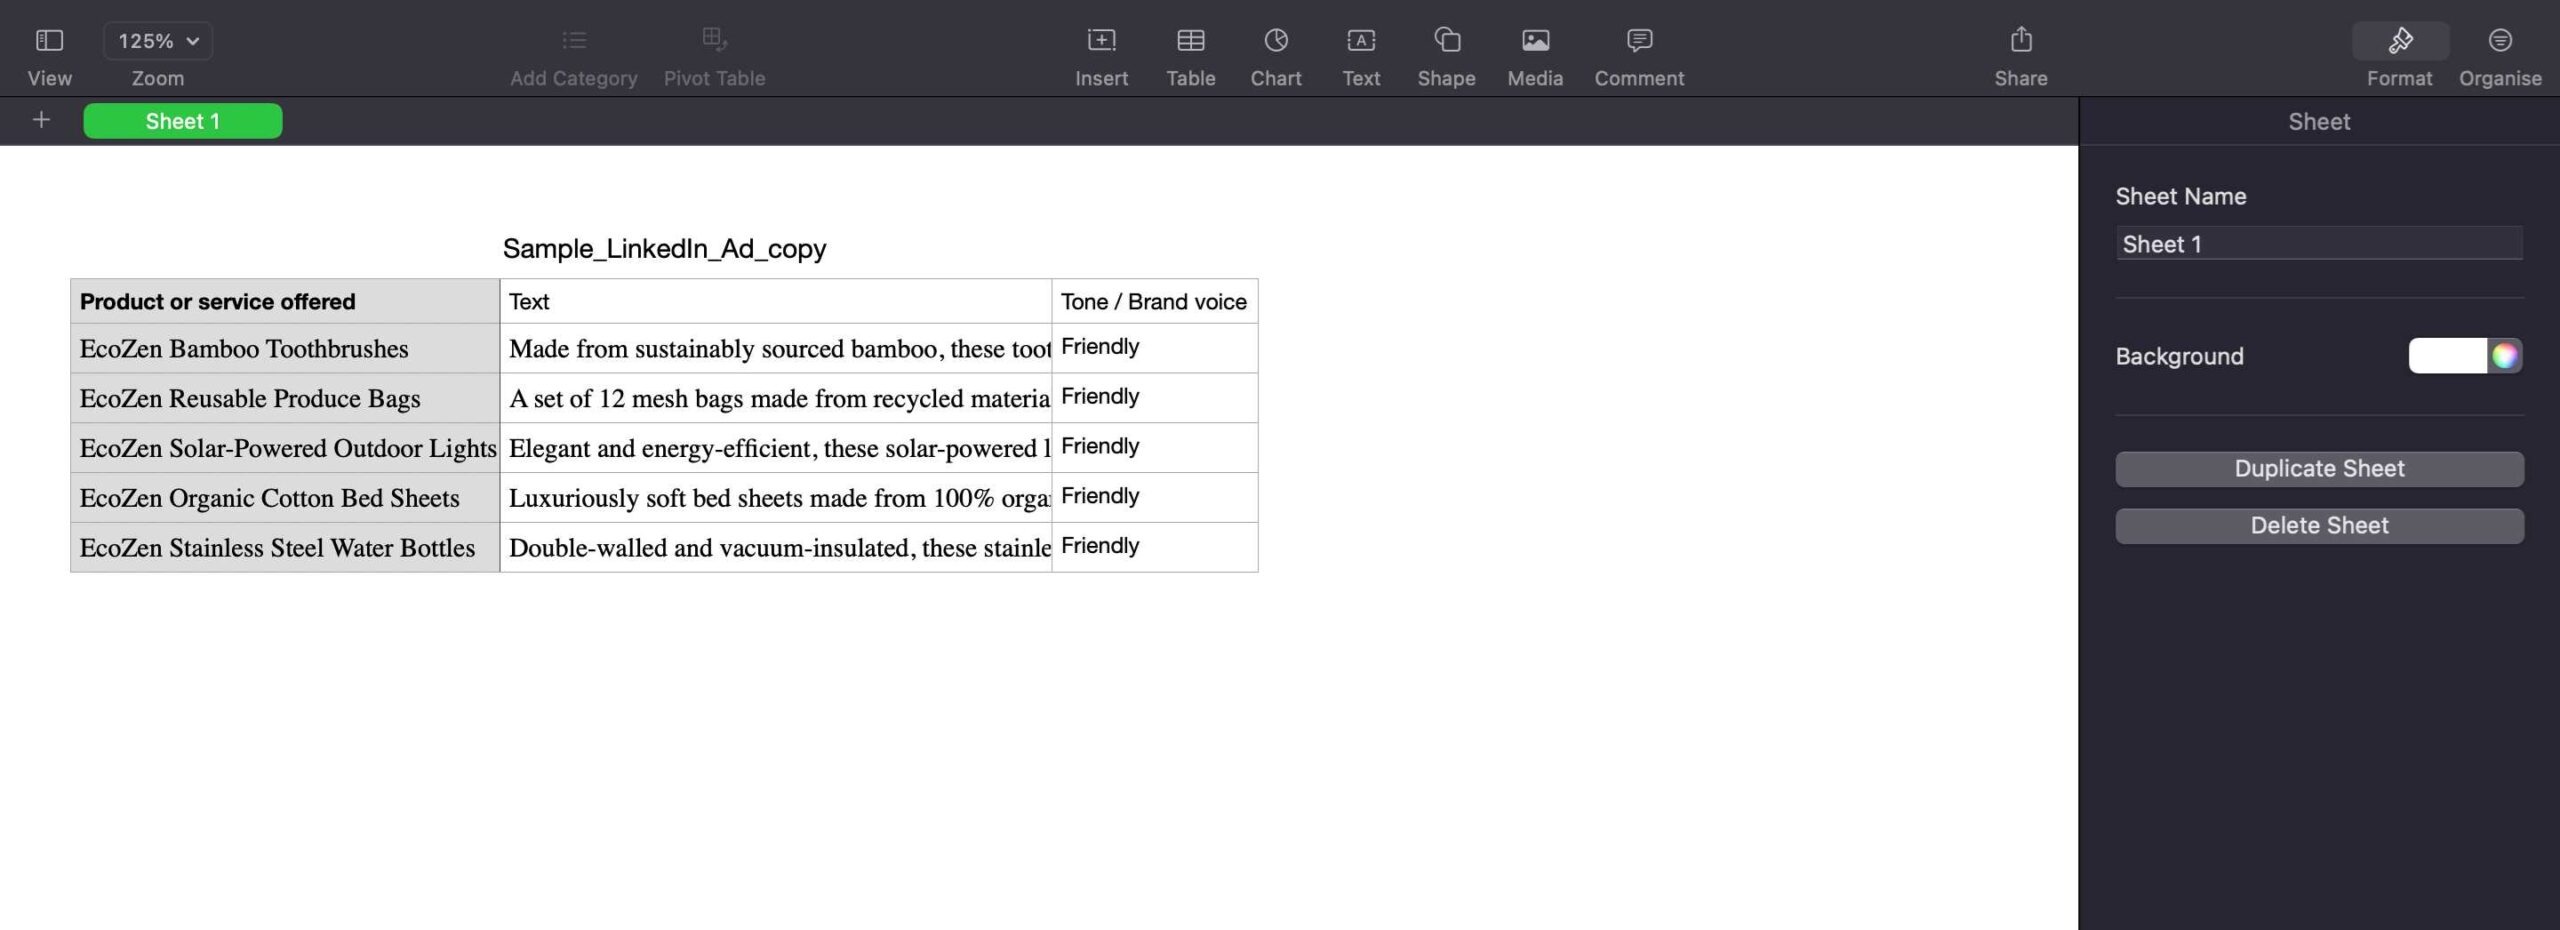Open the Organise inspector

click(2500, 40)
